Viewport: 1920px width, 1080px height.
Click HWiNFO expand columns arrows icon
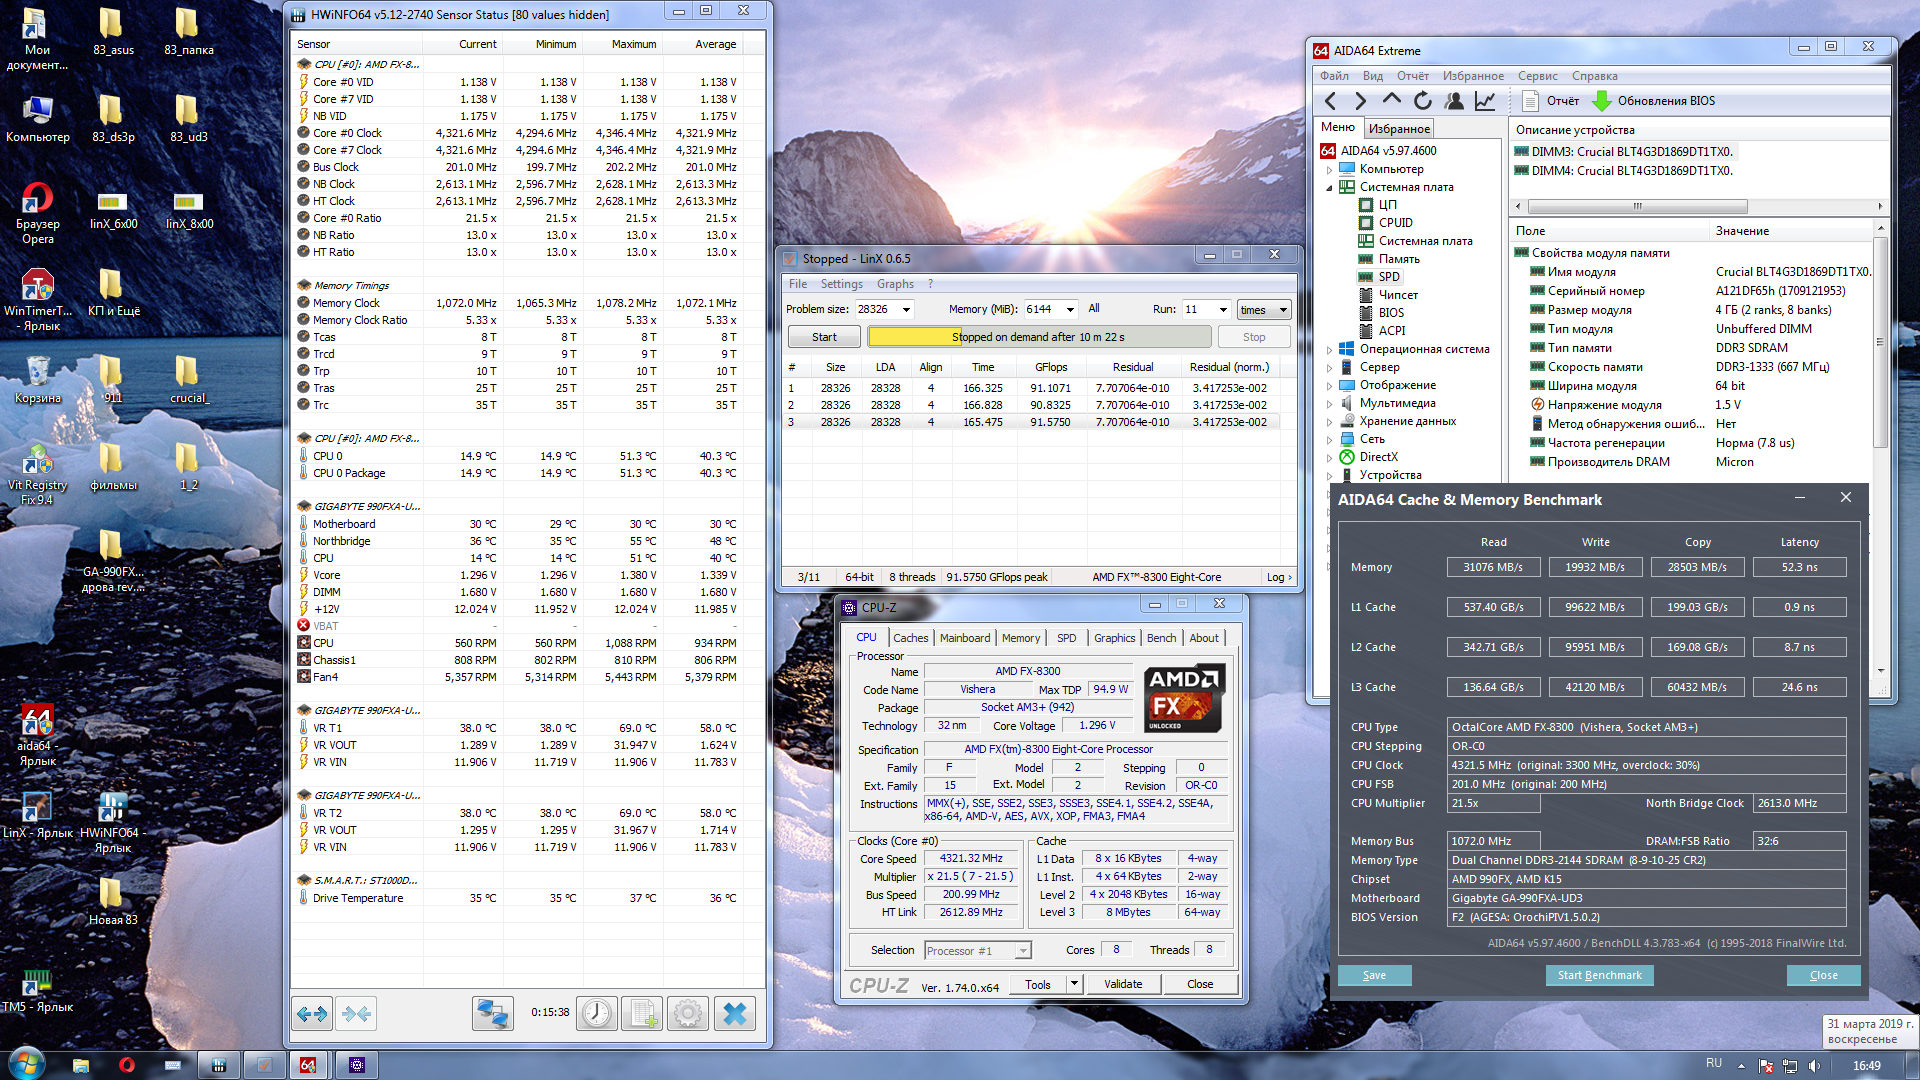pyautogui.click(x=312, y=1014)
